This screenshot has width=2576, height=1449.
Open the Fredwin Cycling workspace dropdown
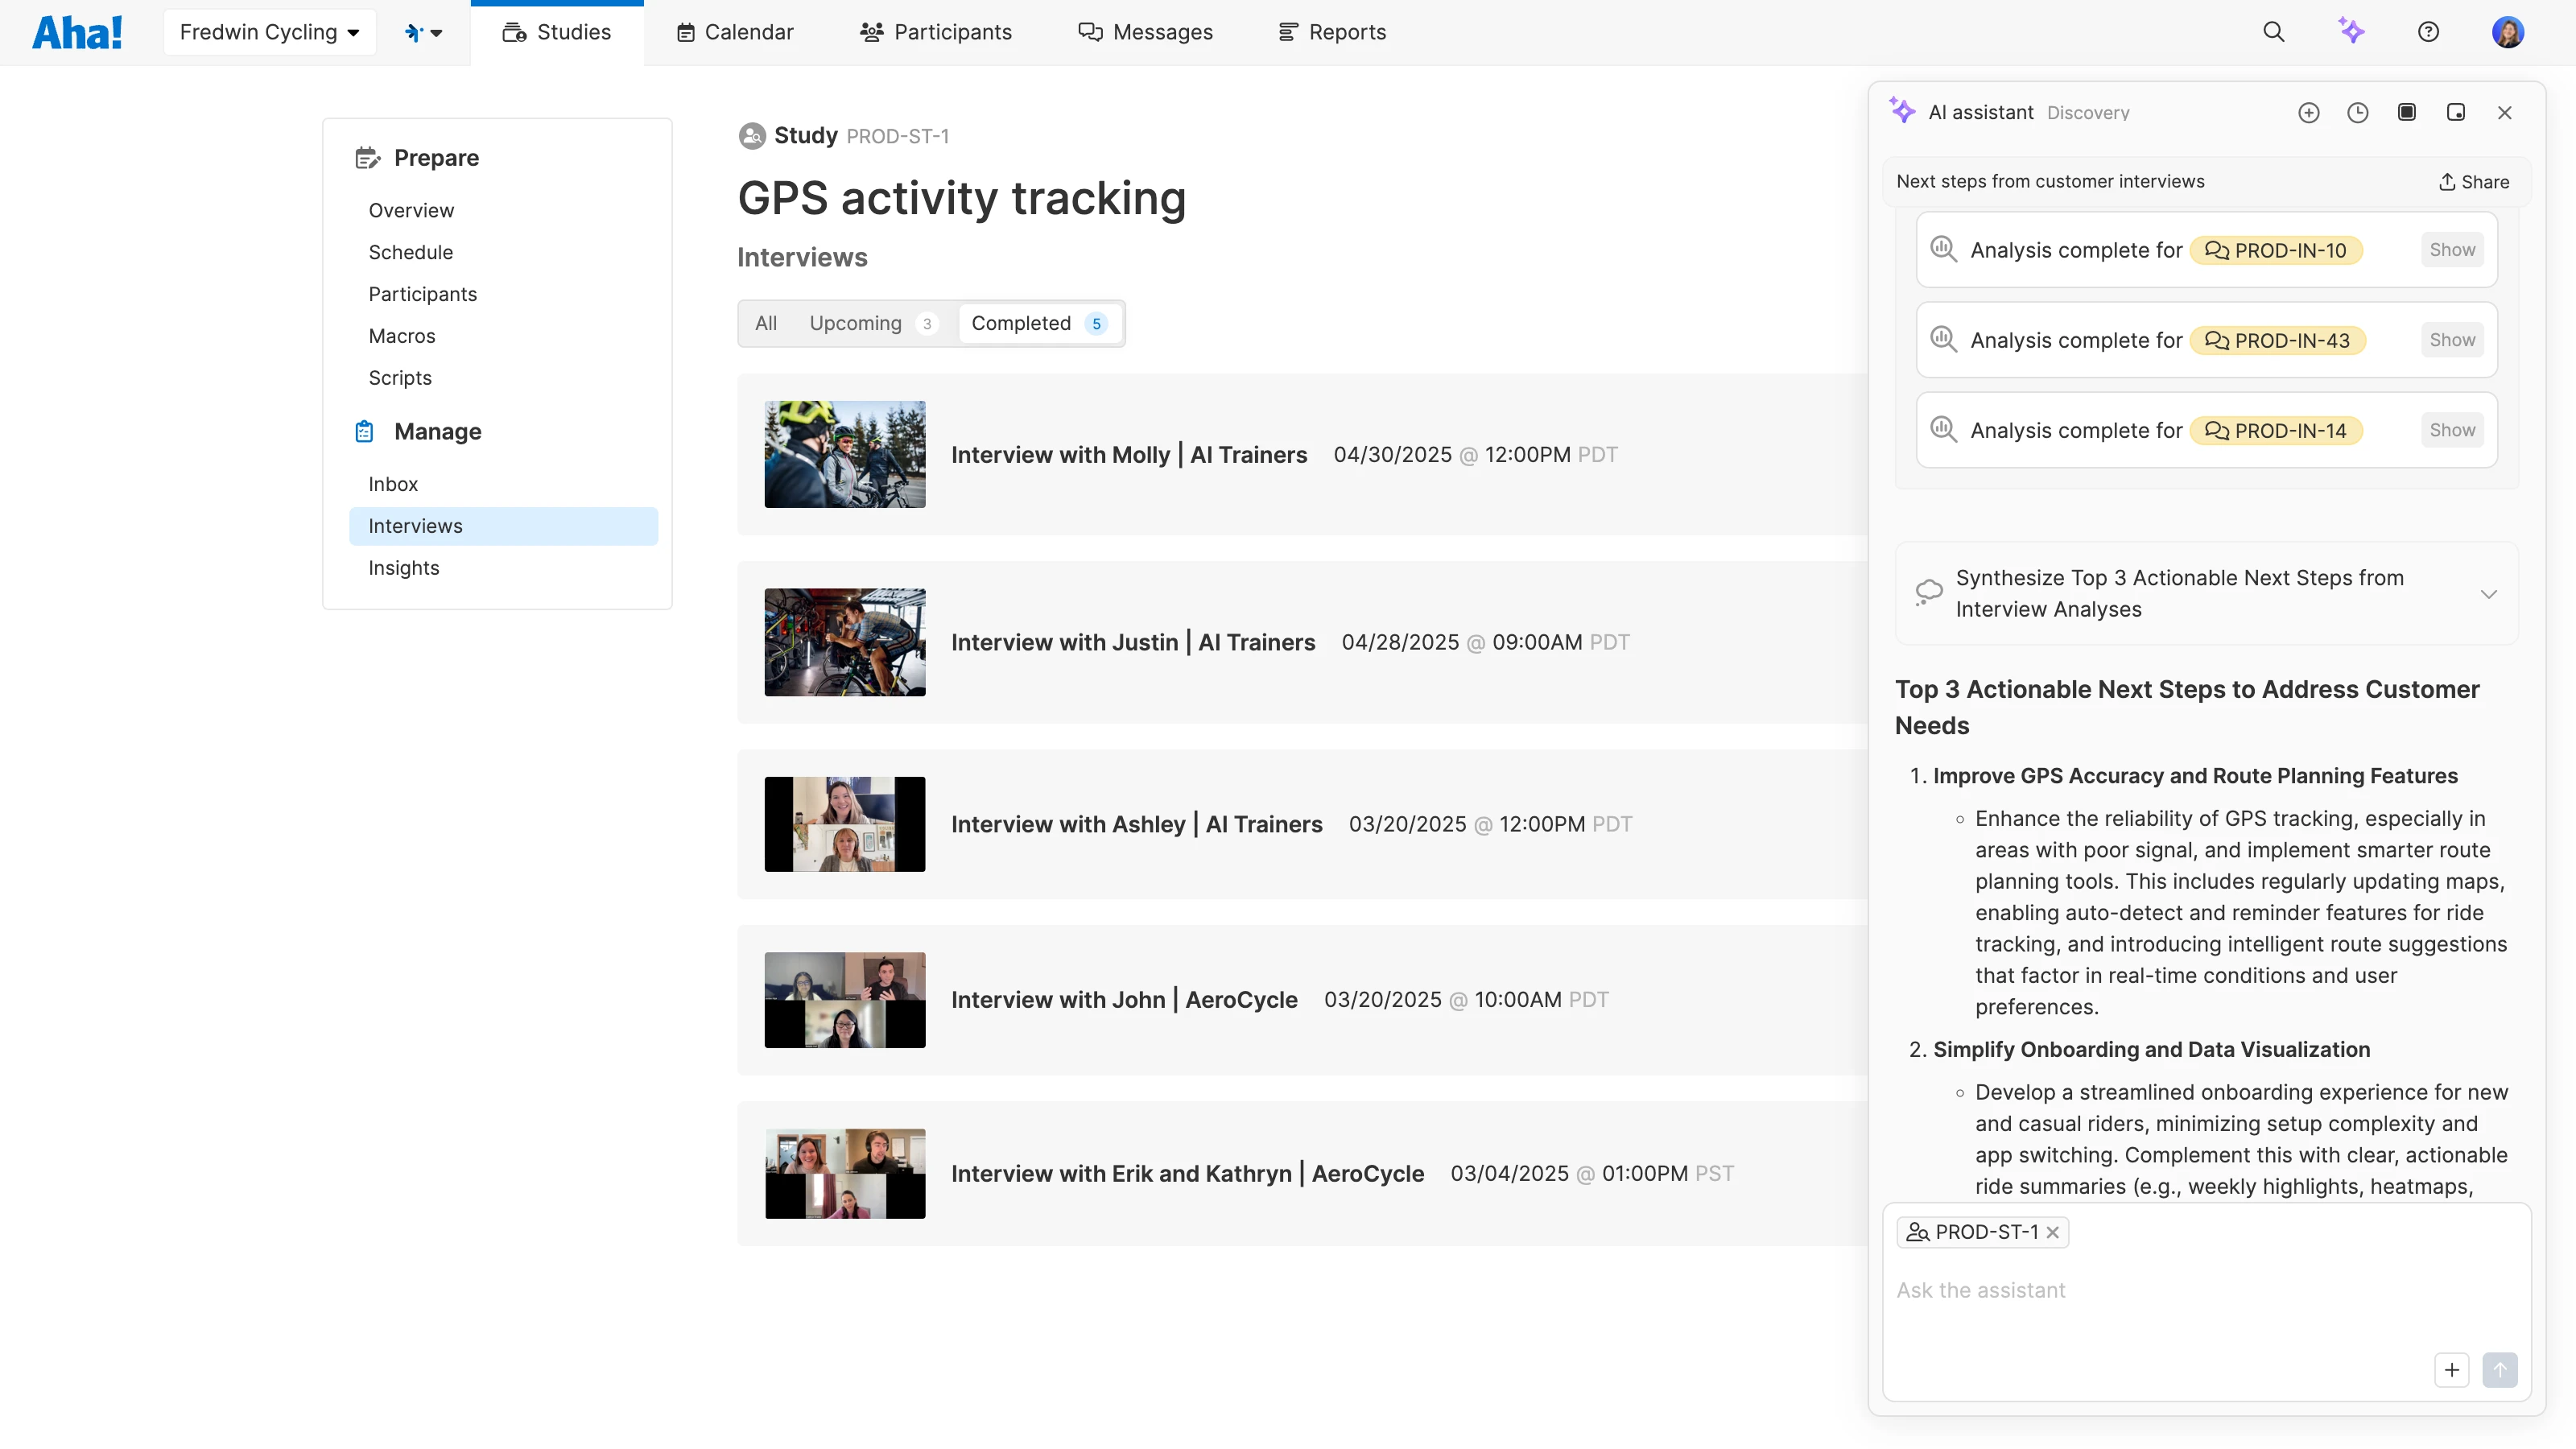coord(269,32)
